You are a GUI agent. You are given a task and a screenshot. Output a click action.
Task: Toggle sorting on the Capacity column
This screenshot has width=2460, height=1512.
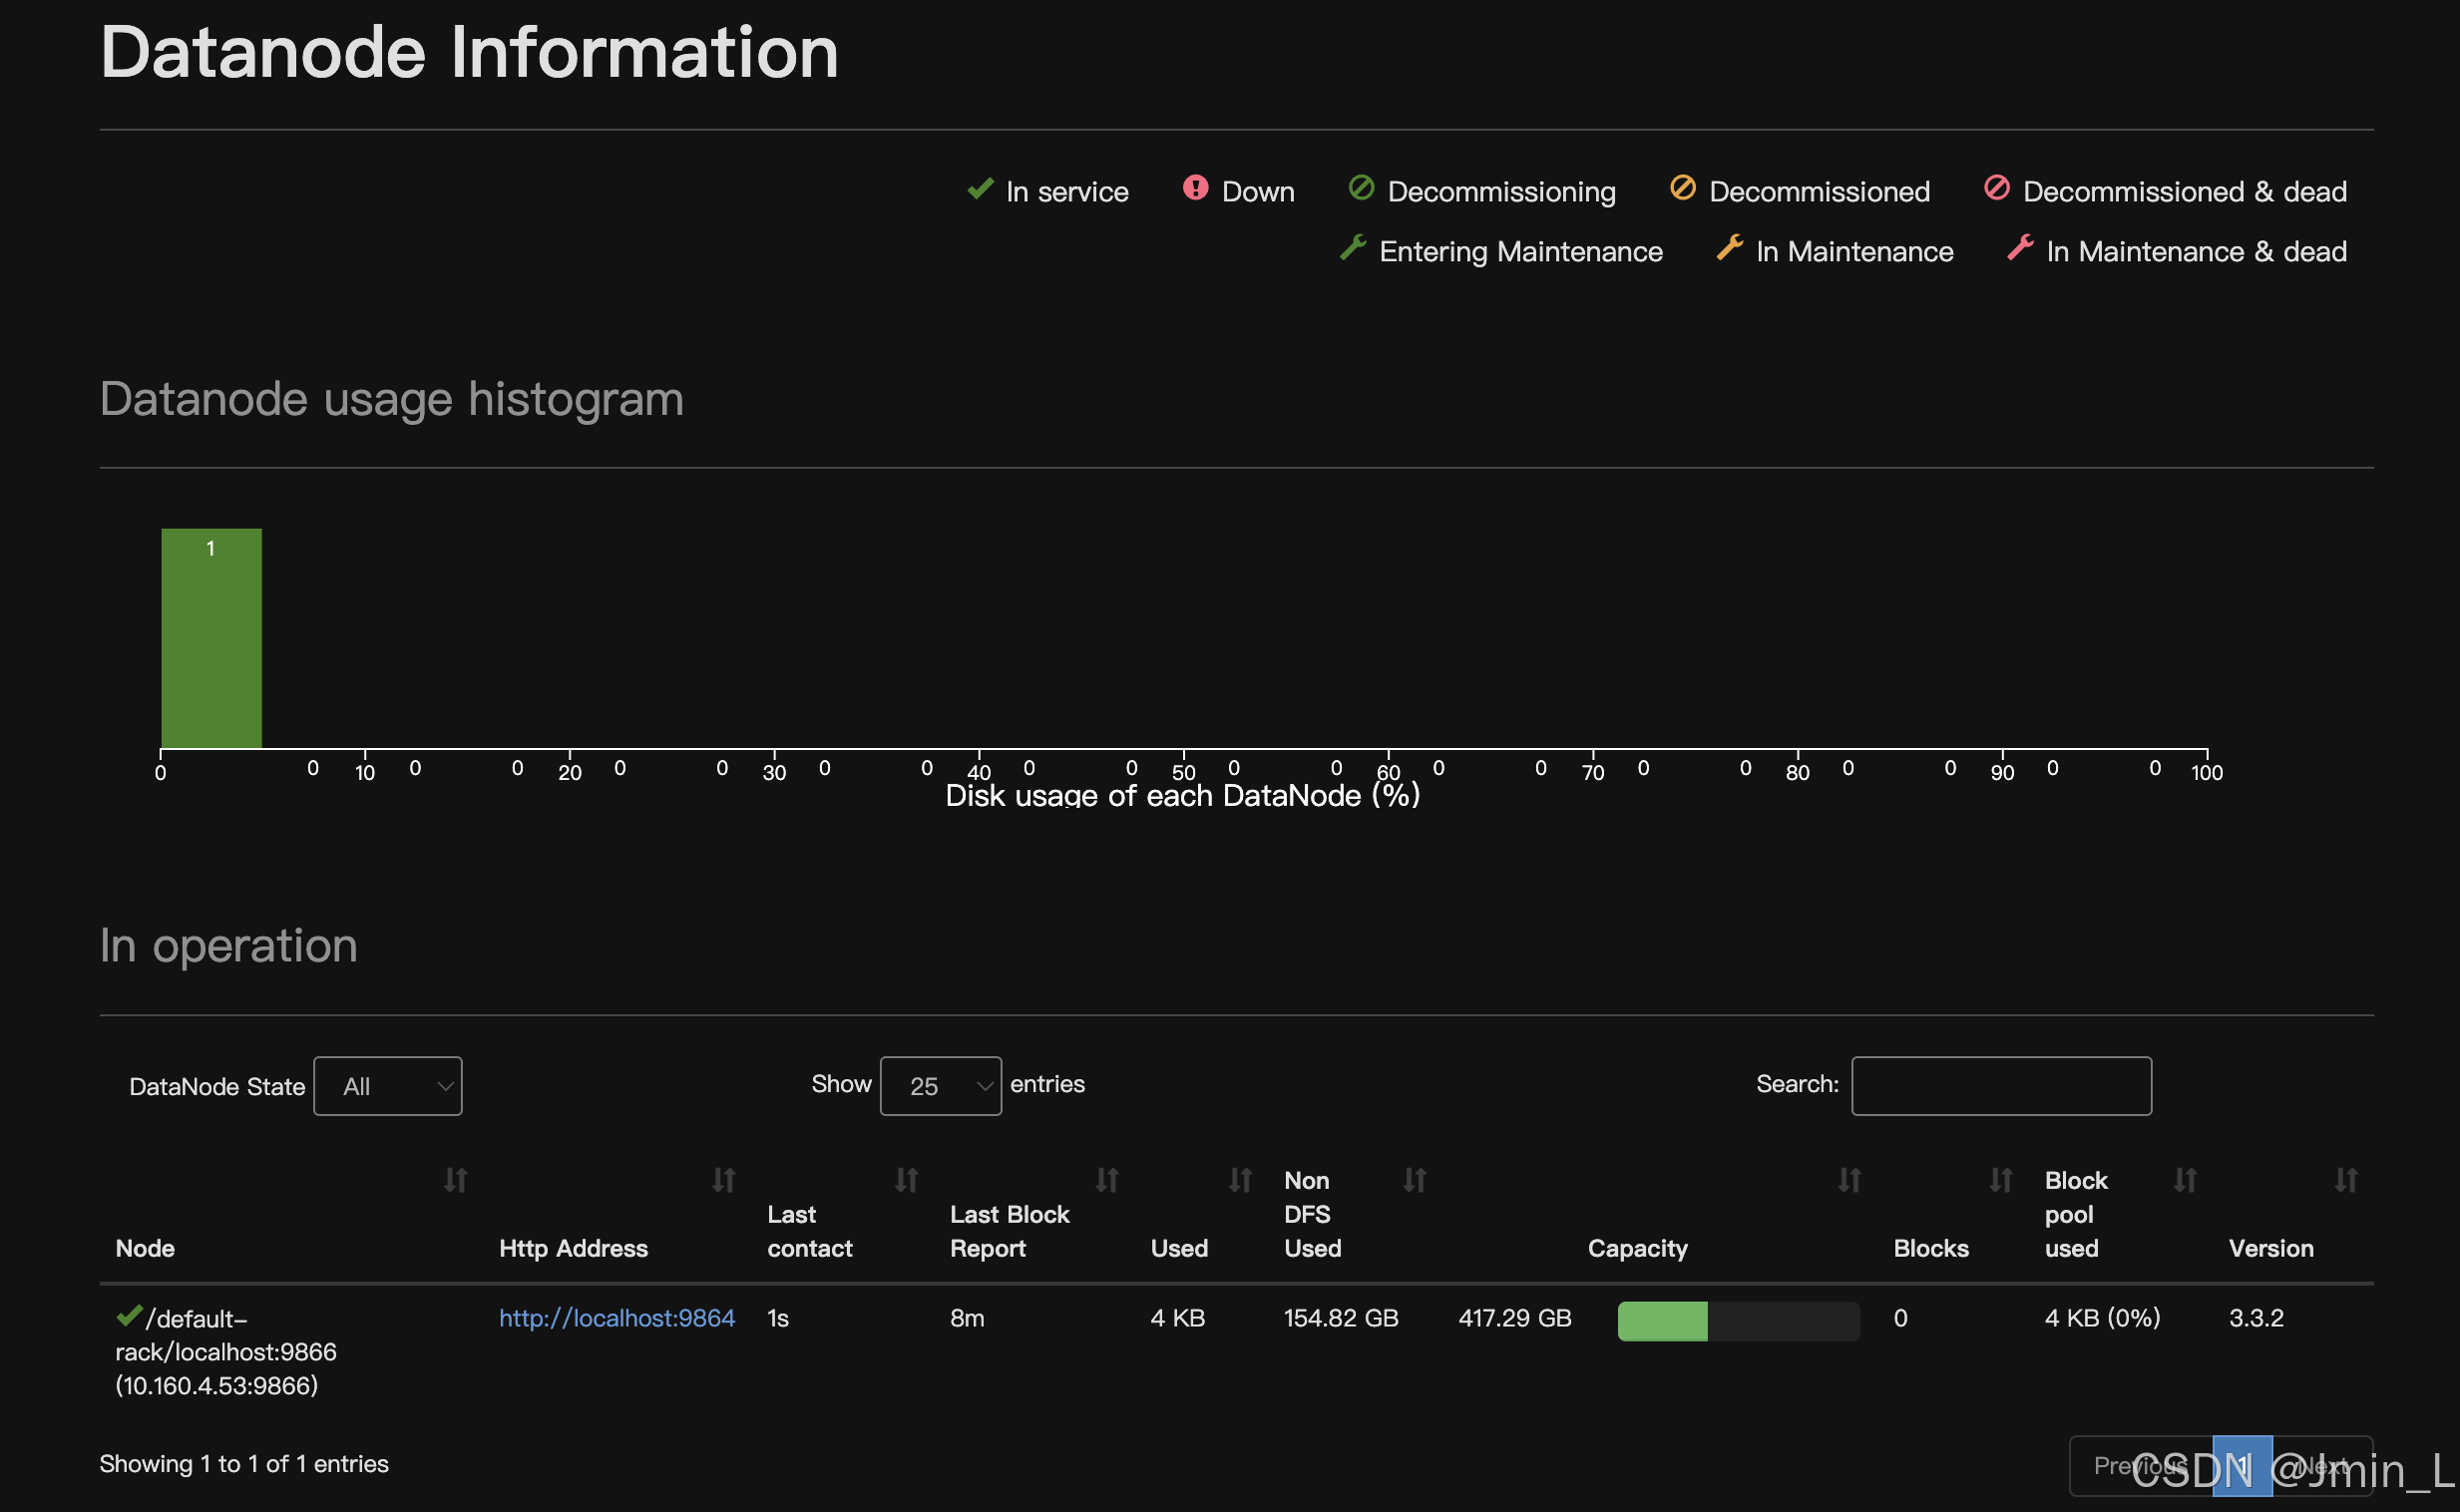coord(1849,1181)
